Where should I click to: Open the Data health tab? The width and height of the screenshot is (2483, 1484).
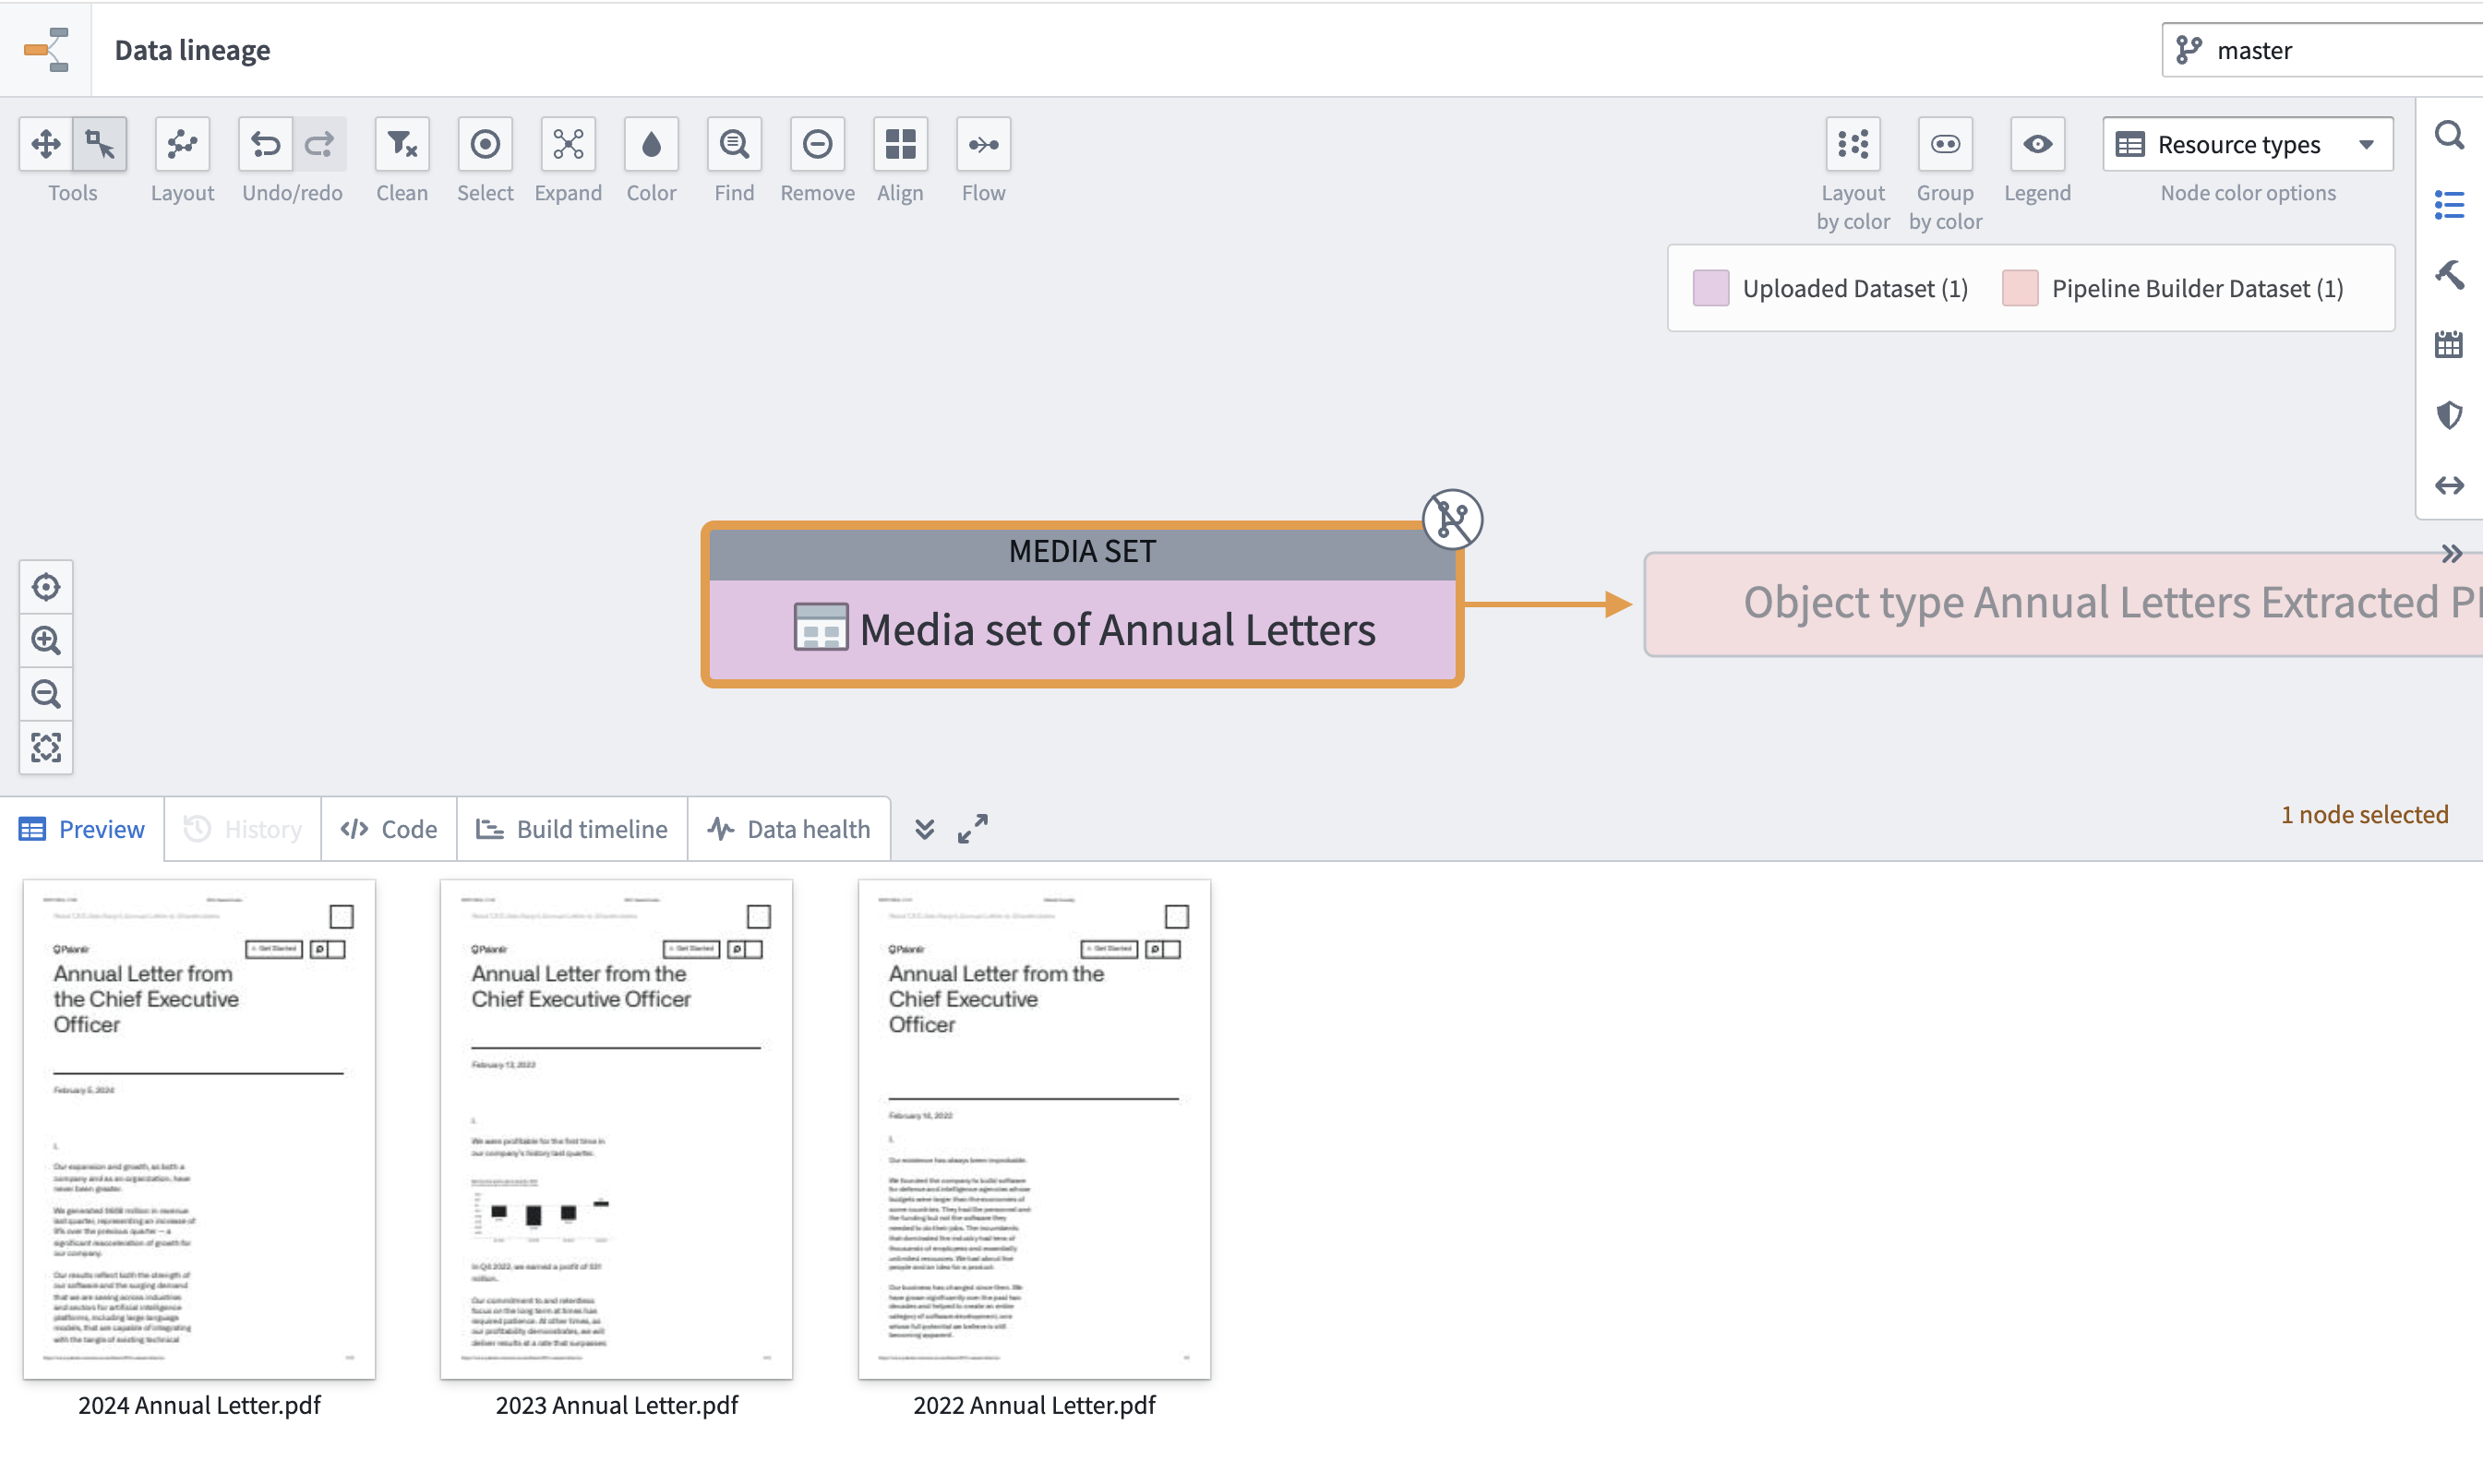(x=789, y=829)
